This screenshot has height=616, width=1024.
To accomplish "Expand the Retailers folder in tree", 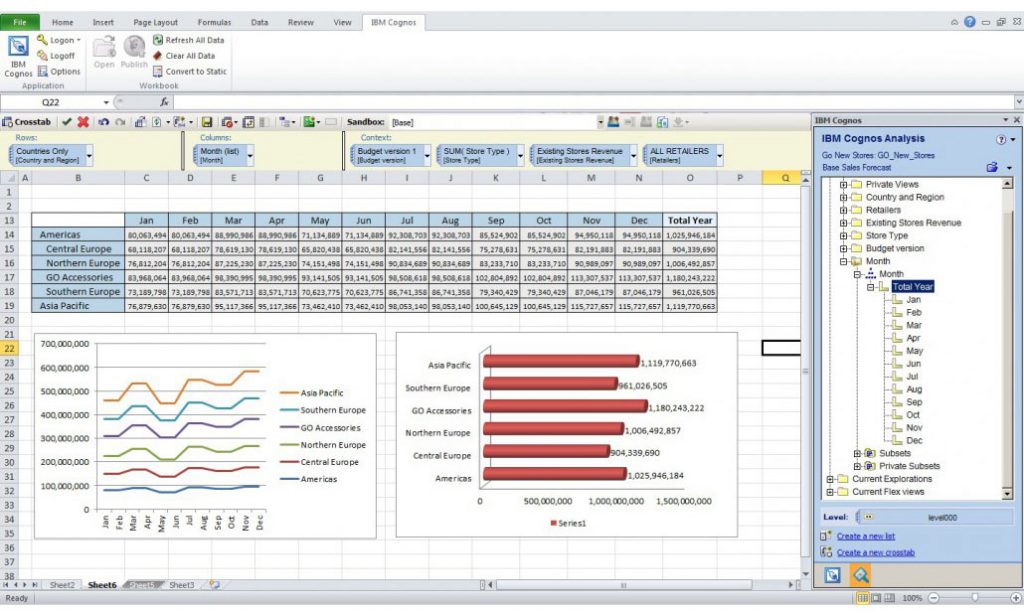I will (x=843, y=210).
